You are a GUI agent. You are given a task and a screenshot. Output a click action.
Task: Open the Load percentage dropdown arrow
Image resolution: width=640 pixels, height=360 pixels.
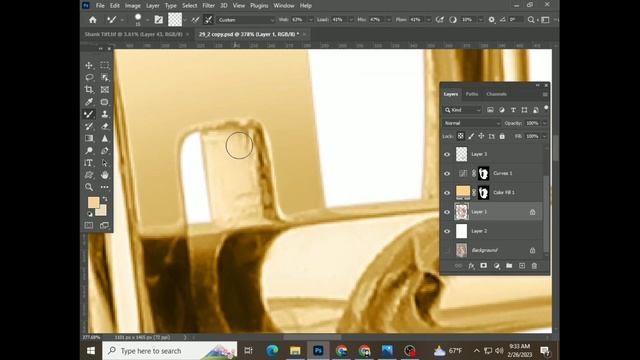[351, 20]
